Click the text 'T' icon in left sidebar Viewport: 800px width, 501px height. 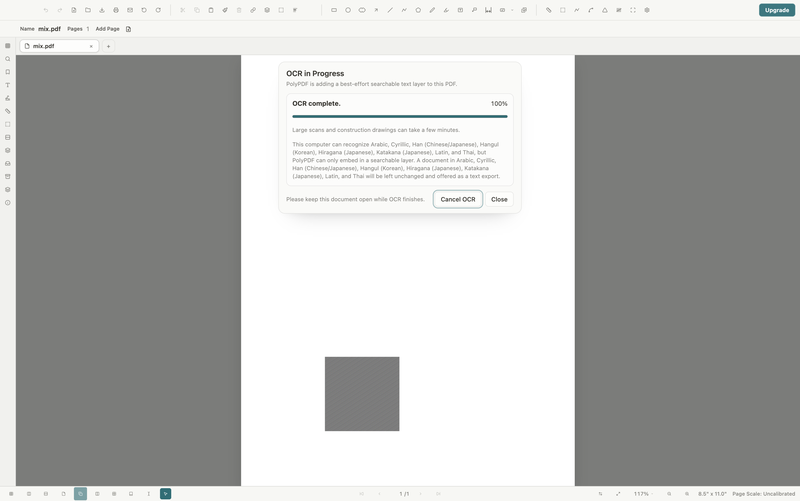click(8, 85)
